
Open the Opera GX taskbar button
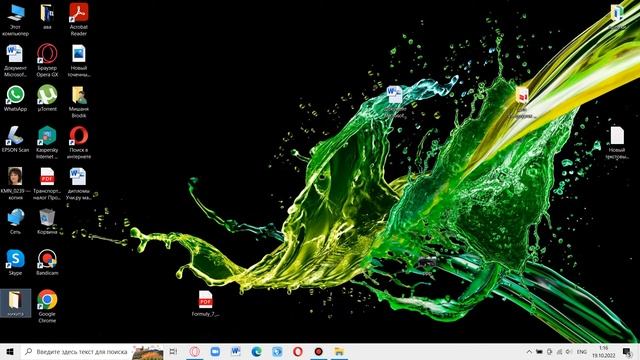pyautogui.click(x=195, y=351)
